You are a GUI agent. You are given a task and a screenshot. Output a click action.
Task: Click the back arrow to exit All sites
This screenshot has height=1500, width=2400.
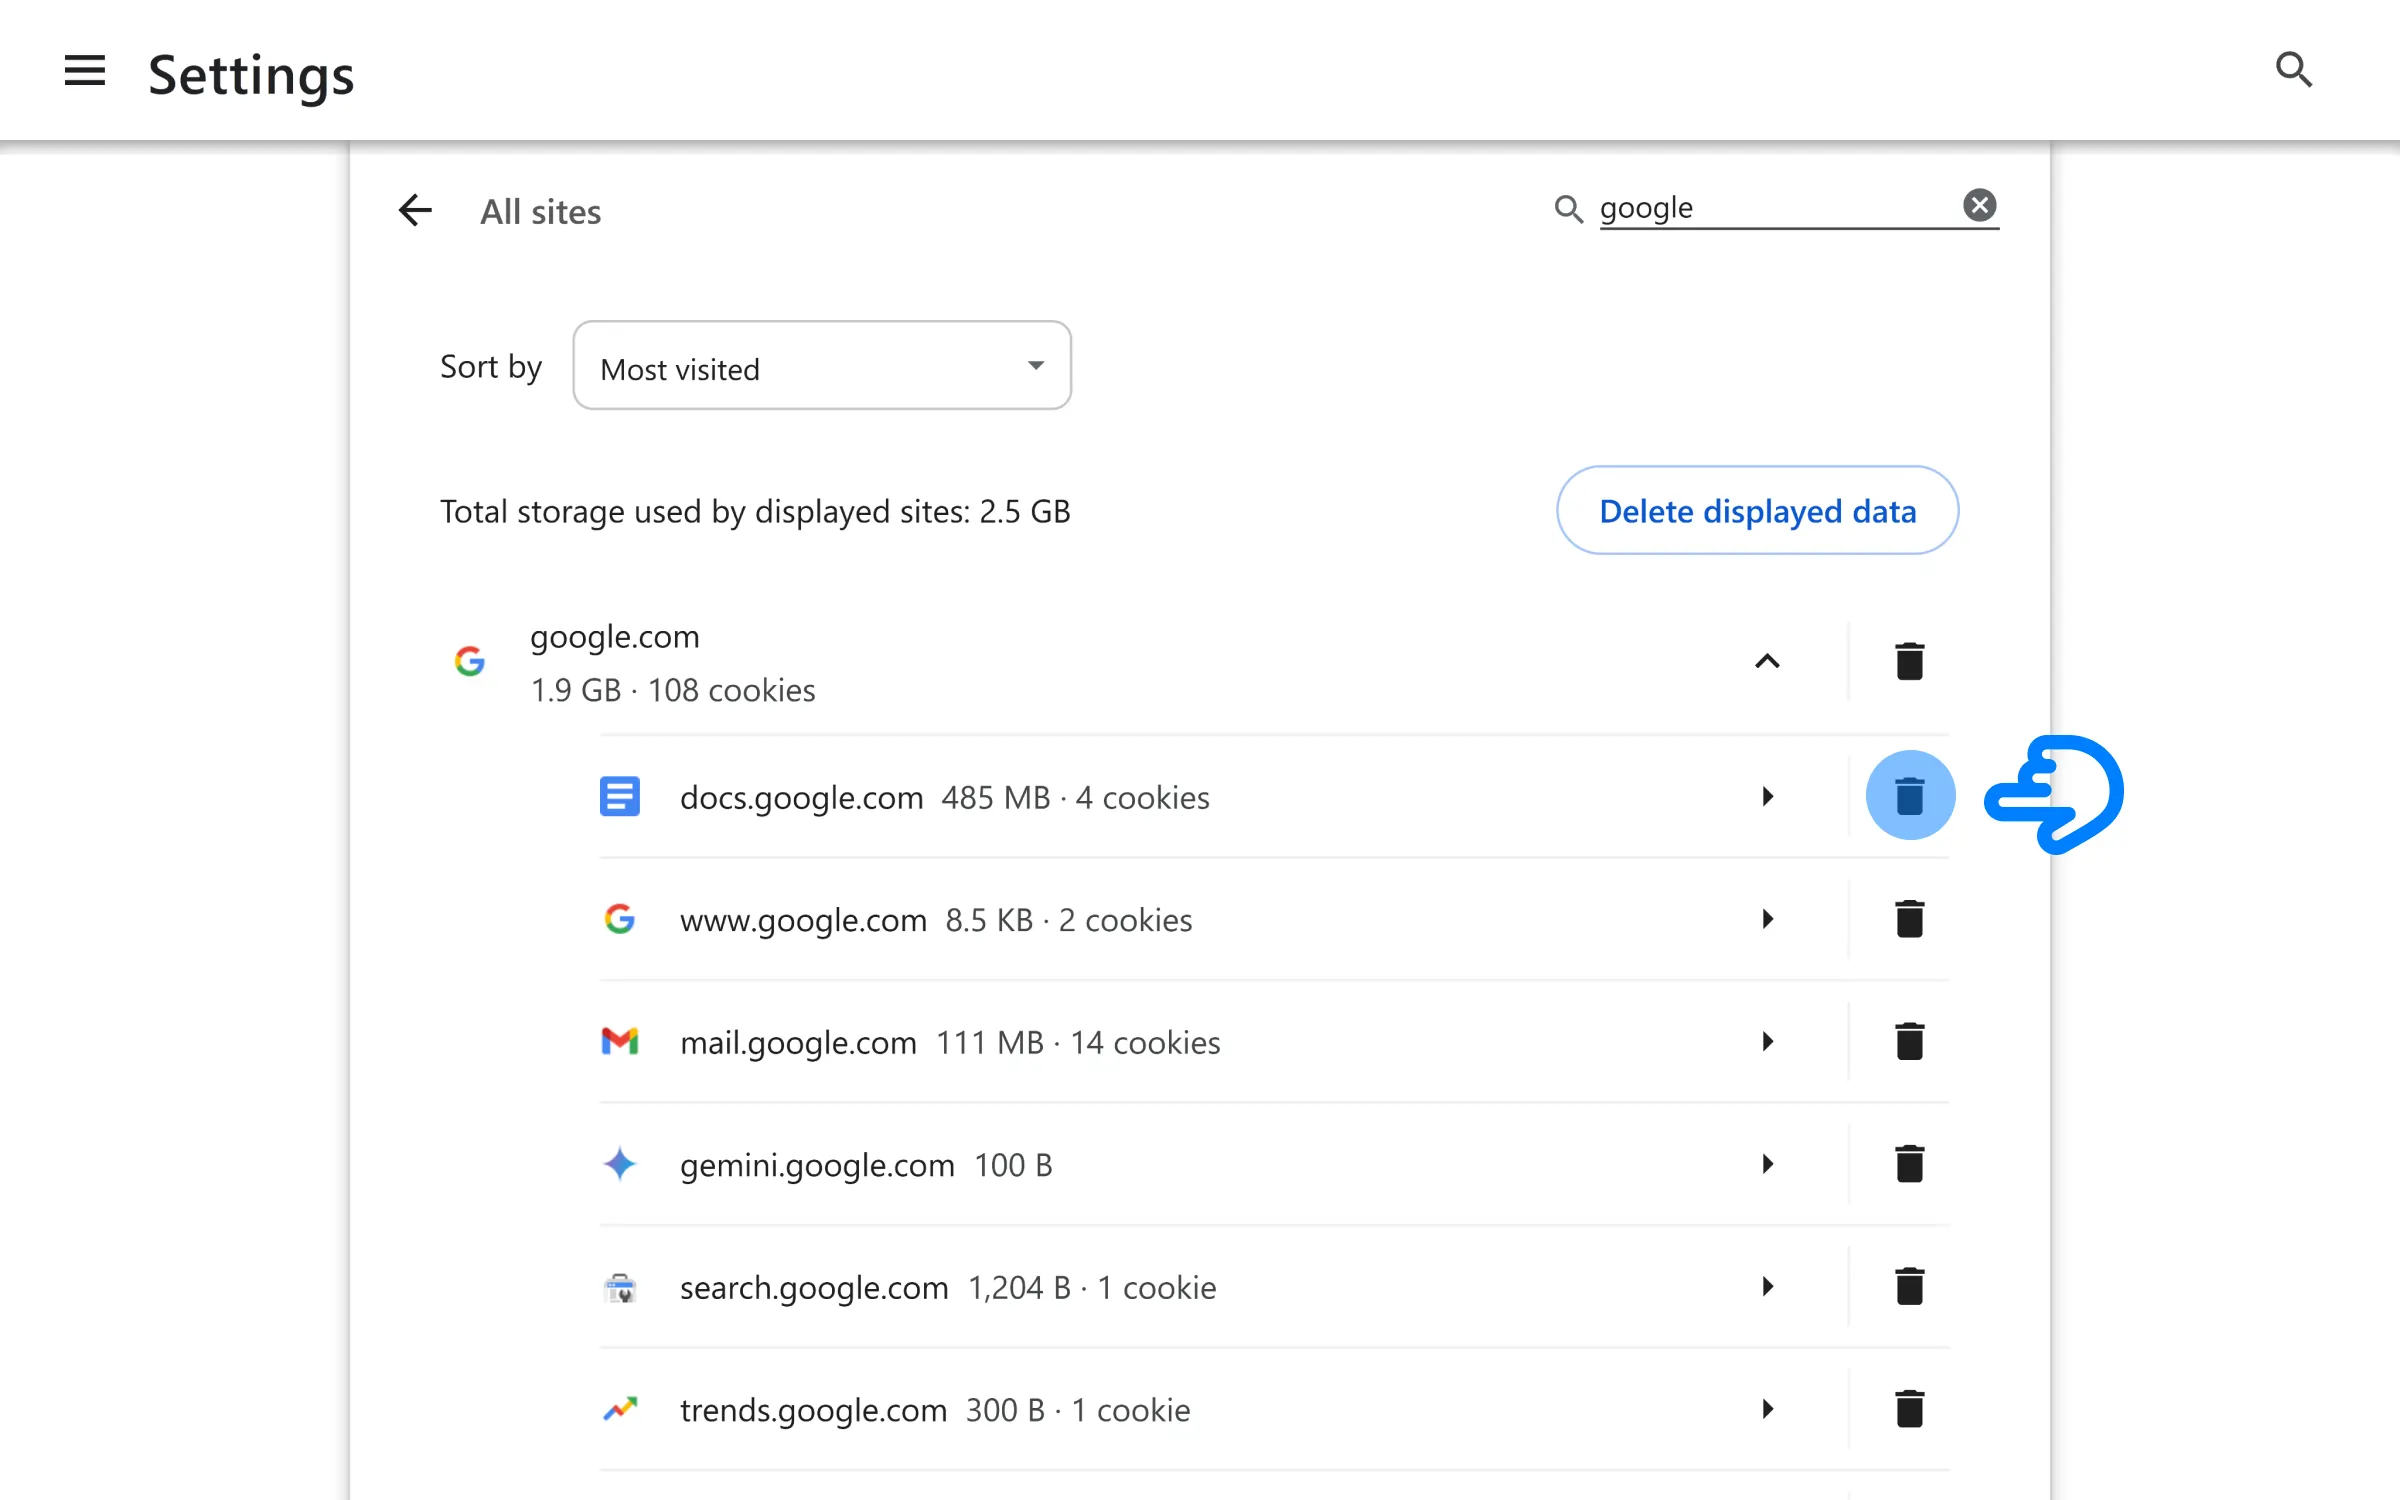pos(415,209)
